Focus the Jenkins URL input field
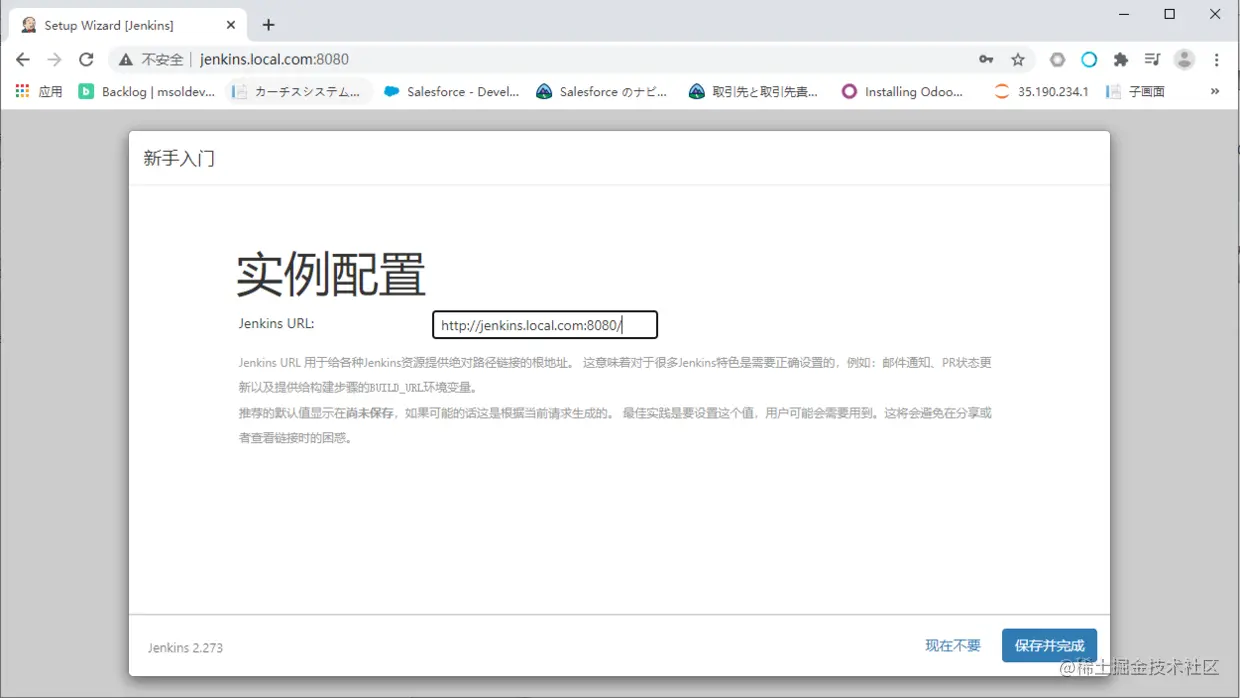The width and height of the screenshot is (1240, 698). [545, 325]
